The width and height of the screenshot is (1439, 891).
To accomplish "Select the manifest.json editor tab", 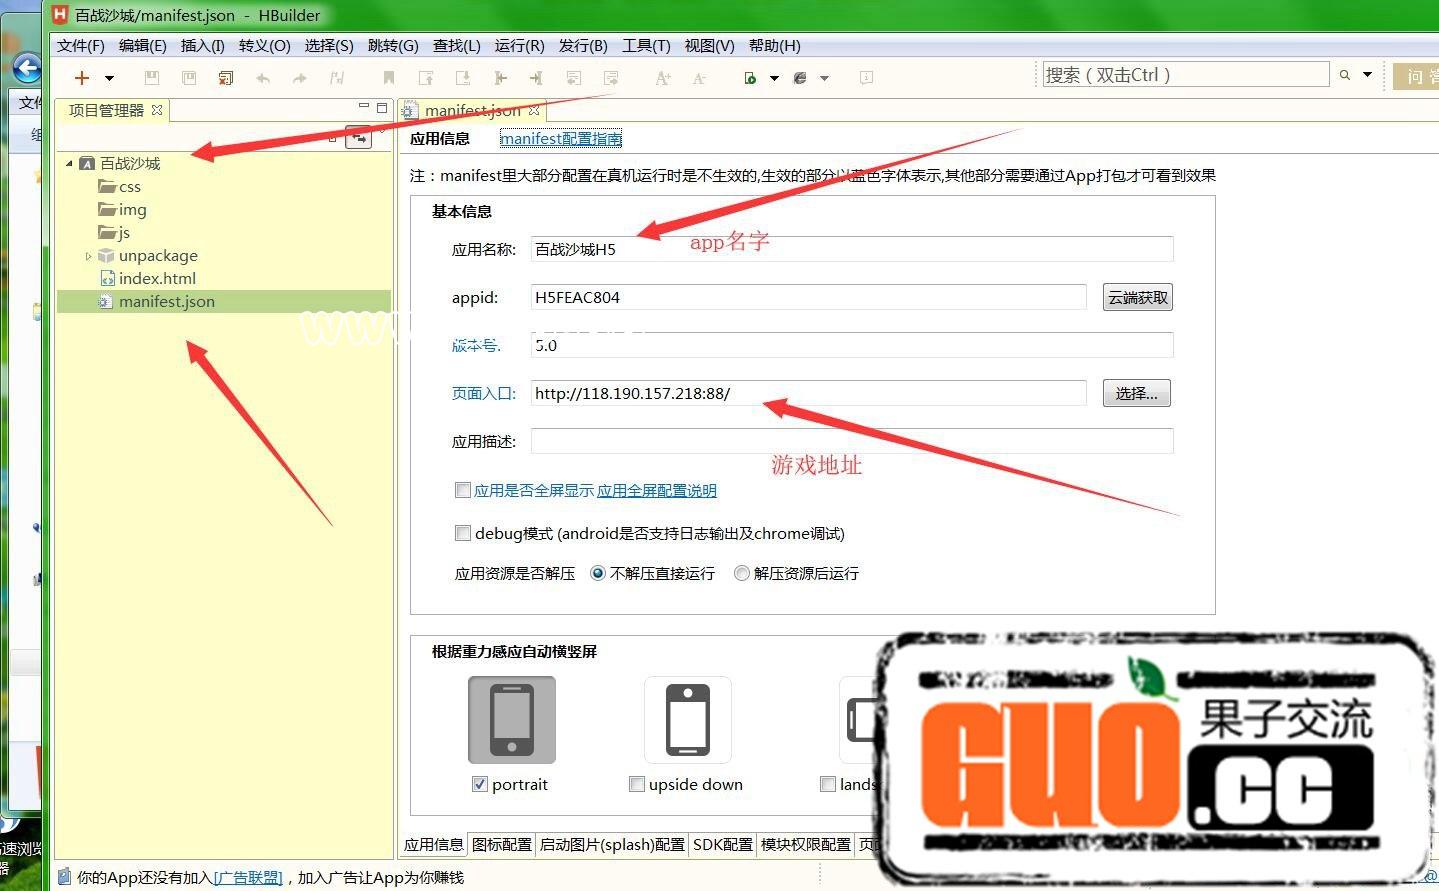I will tap(471, 110).
